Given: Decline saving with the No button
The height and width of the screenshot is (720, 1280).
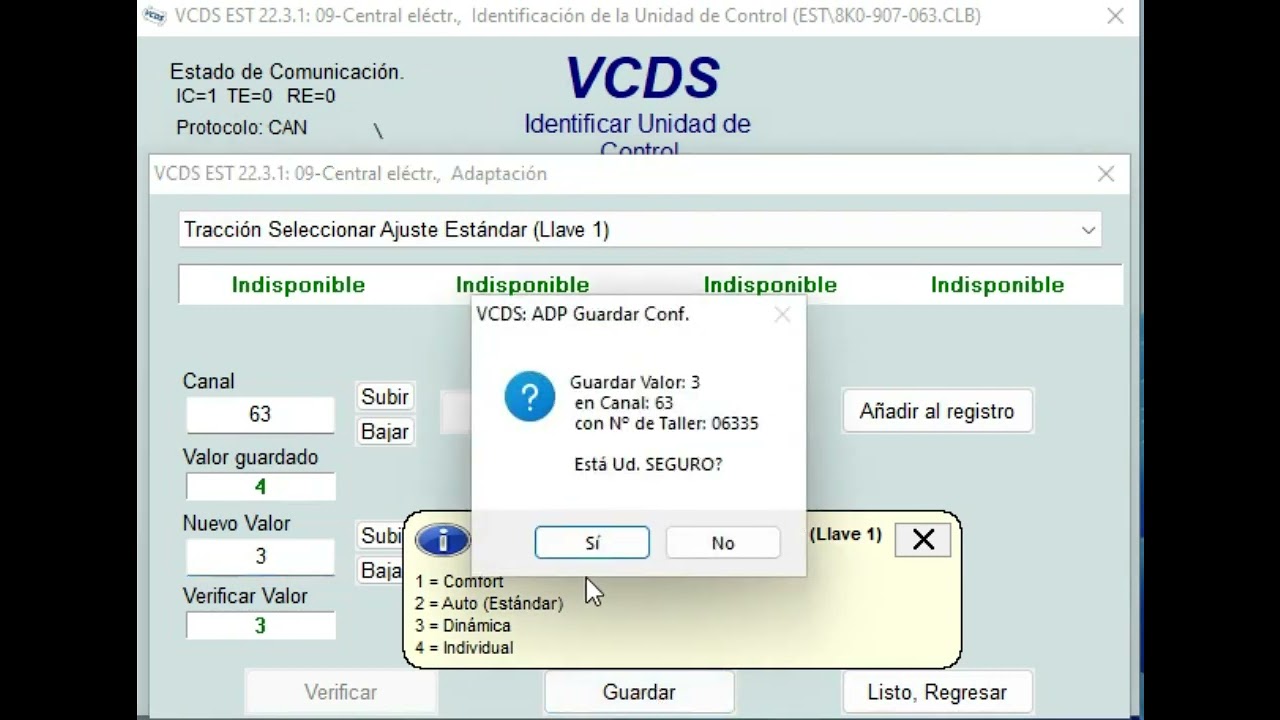Looking at the screenshot, I should click(x=723, y=543).
